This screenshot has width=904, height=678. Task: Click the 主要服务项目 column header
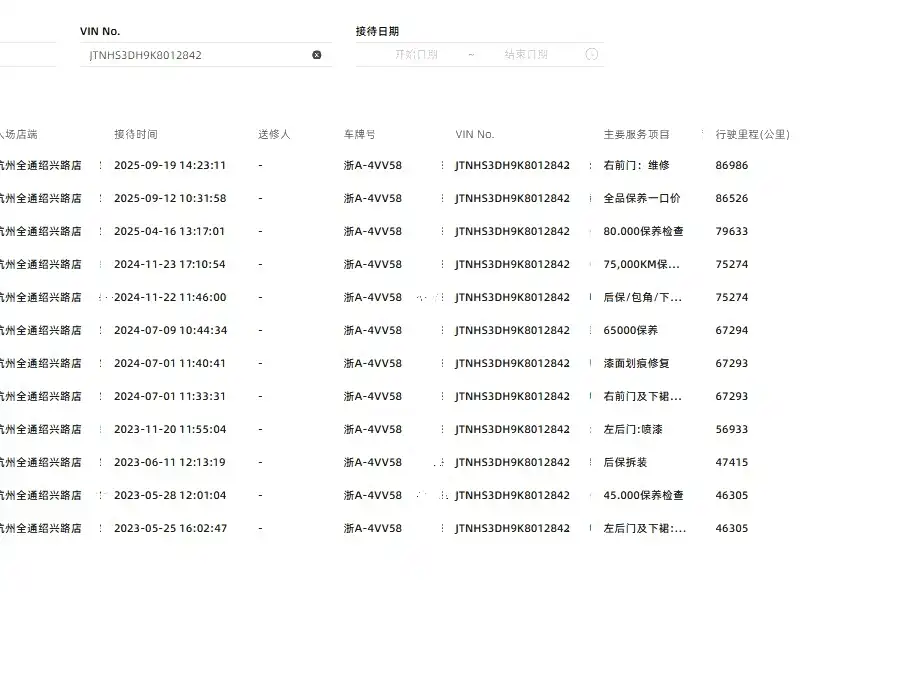(636, 134)
